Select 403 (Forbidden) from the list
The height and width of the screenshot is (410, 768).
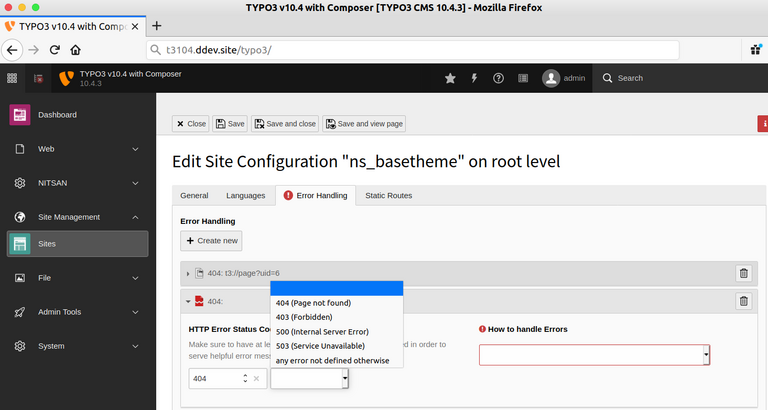click(304, 317)
